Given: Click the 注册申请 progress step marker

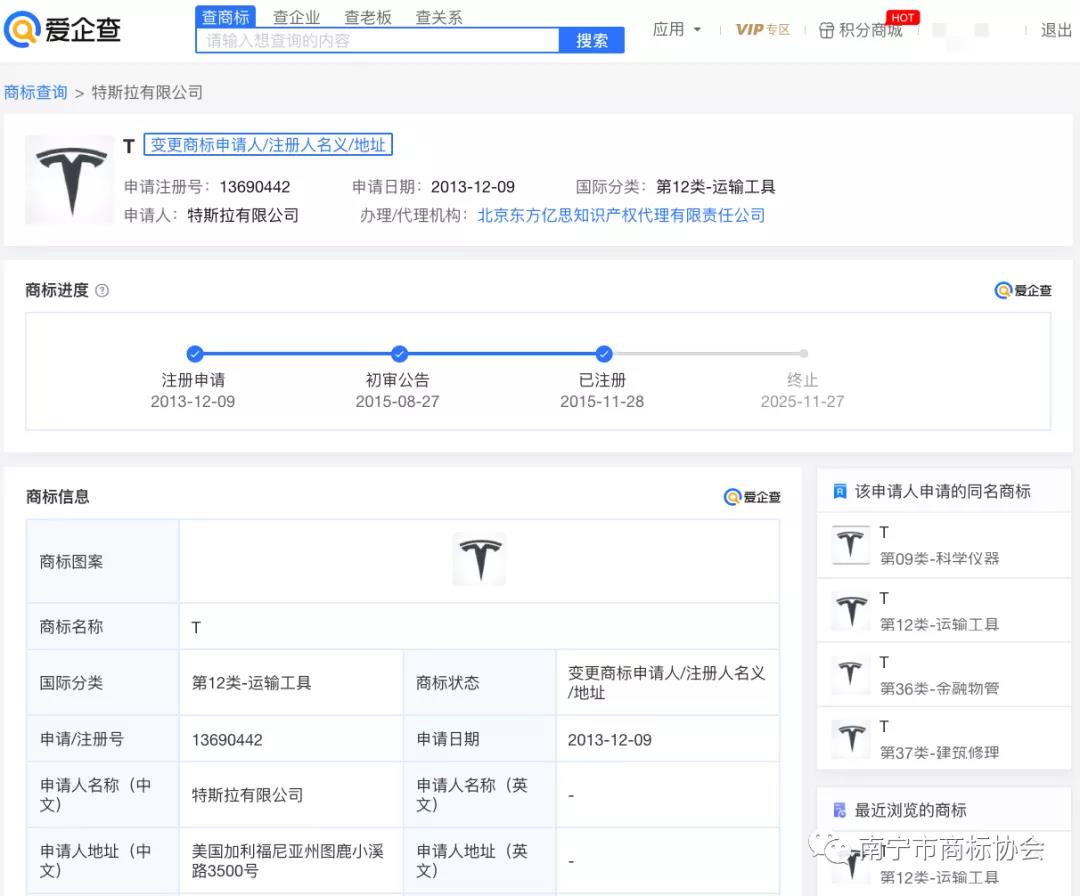Looking at the screenshot, I should 195,354.
